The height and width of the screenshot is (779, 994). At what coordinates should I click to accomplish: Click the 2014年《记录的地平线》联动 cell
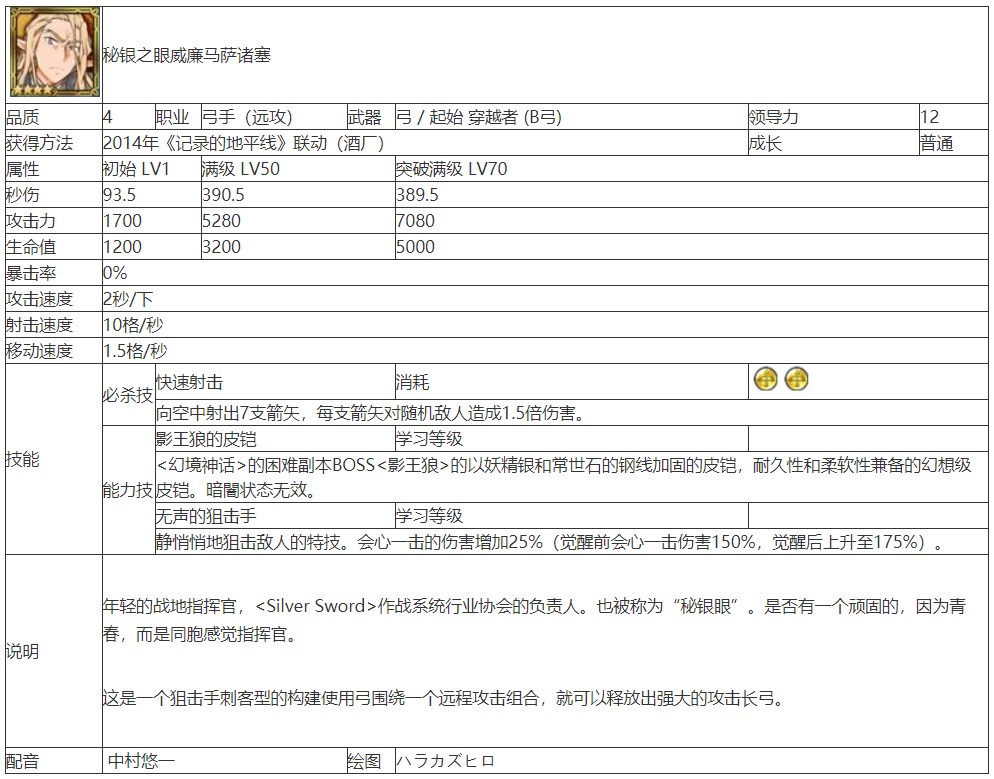tap(425, 143)
